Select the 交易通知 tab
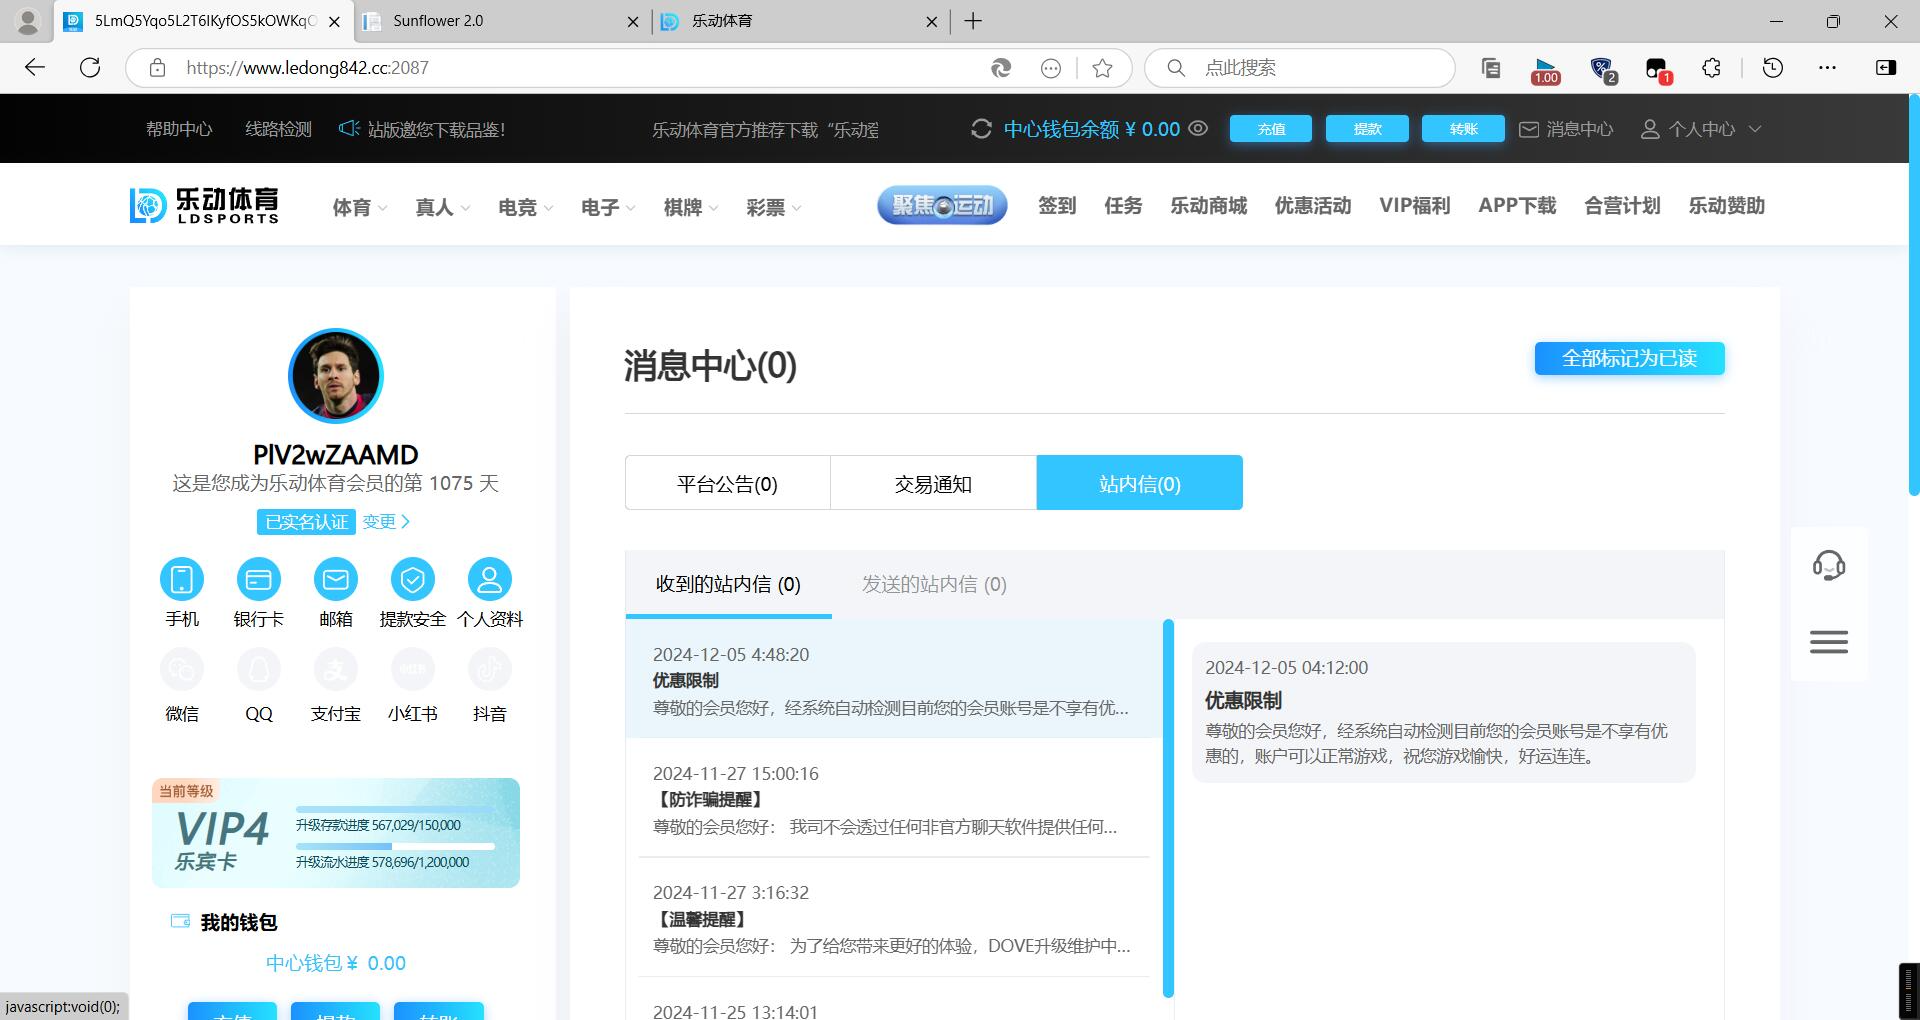The width and height of the screenshot is (1920, 1020). point(933,484)
